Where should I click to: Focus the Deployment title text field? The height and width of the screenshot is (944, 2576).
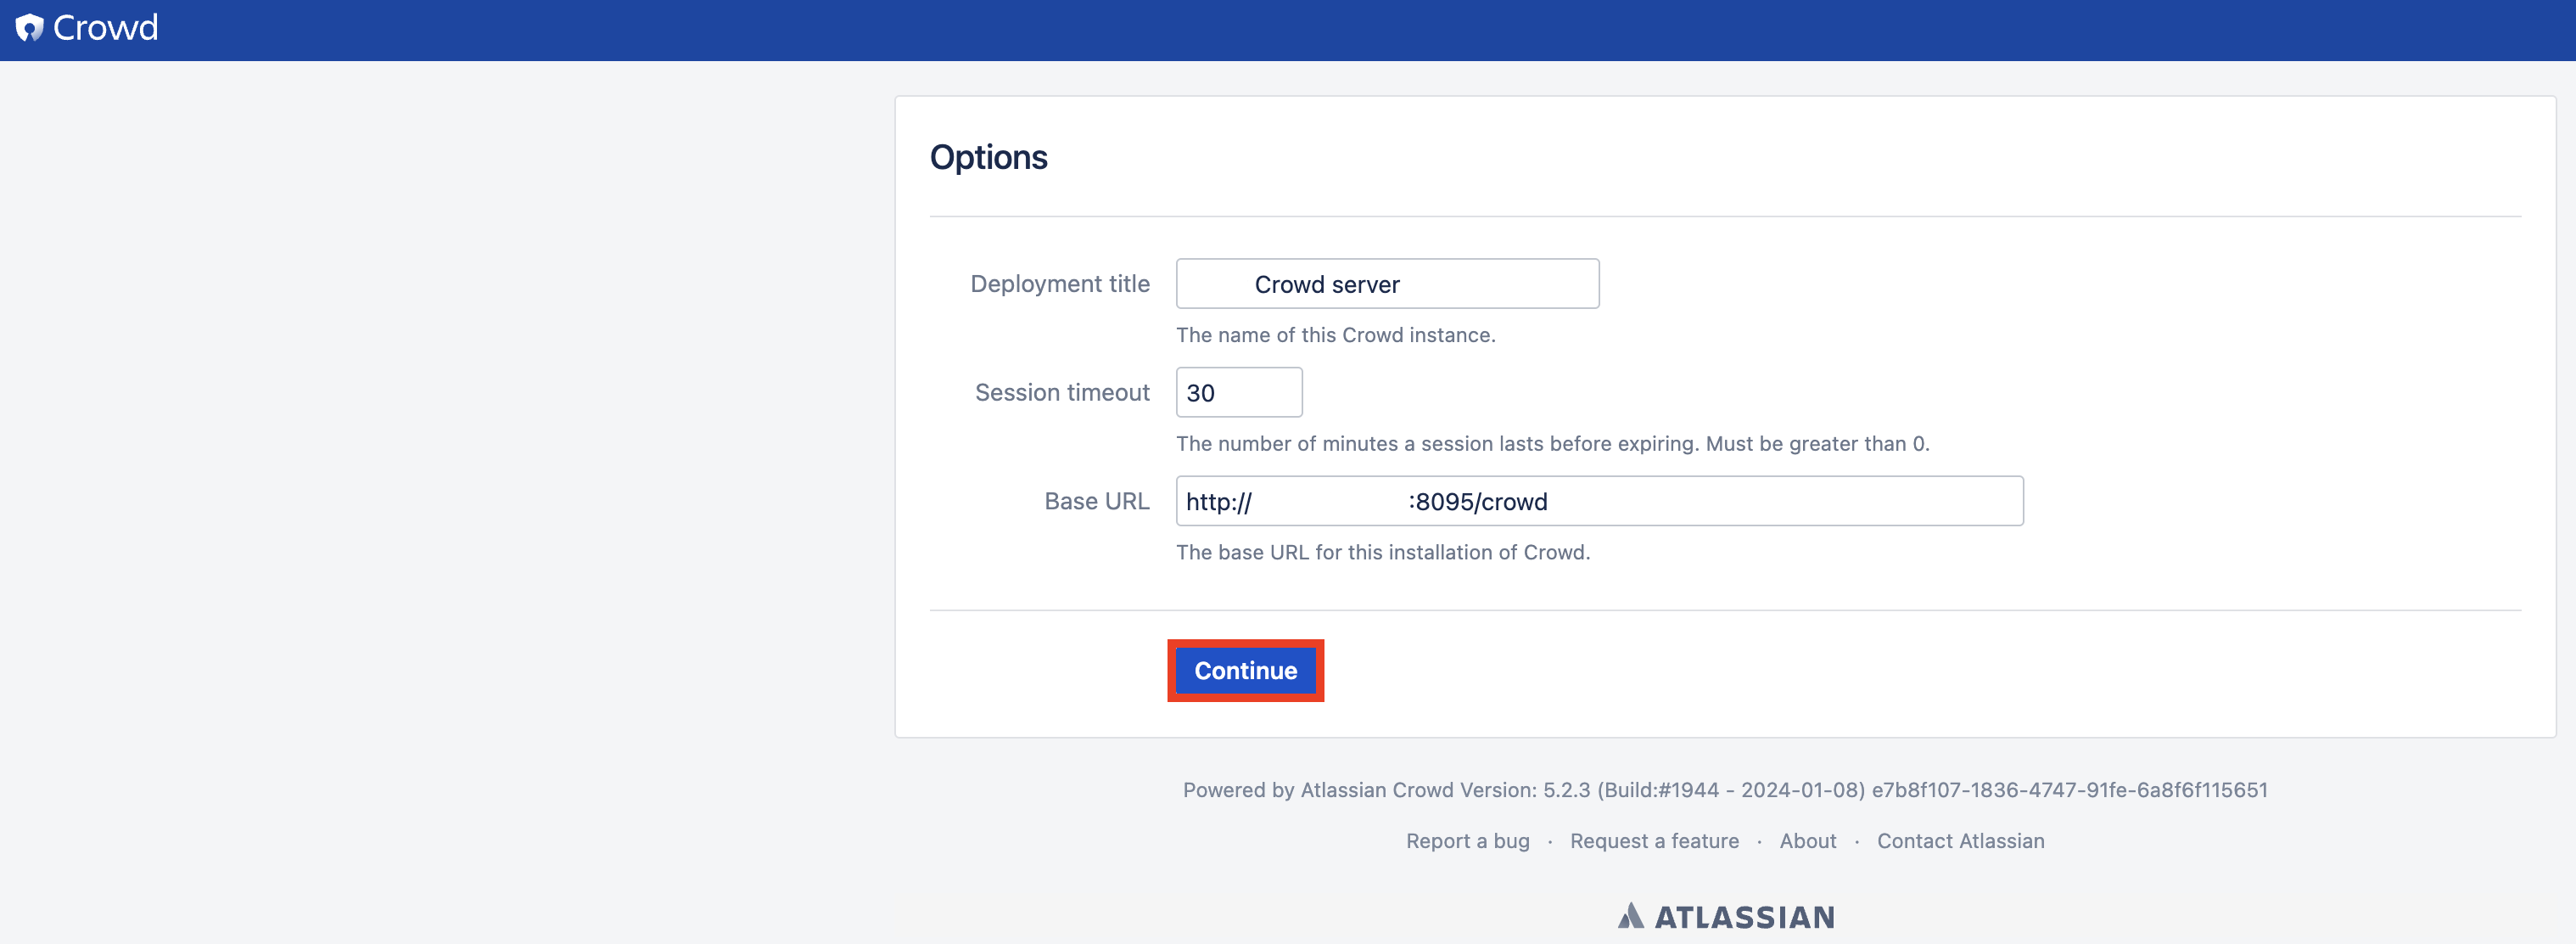(1387, 284)
